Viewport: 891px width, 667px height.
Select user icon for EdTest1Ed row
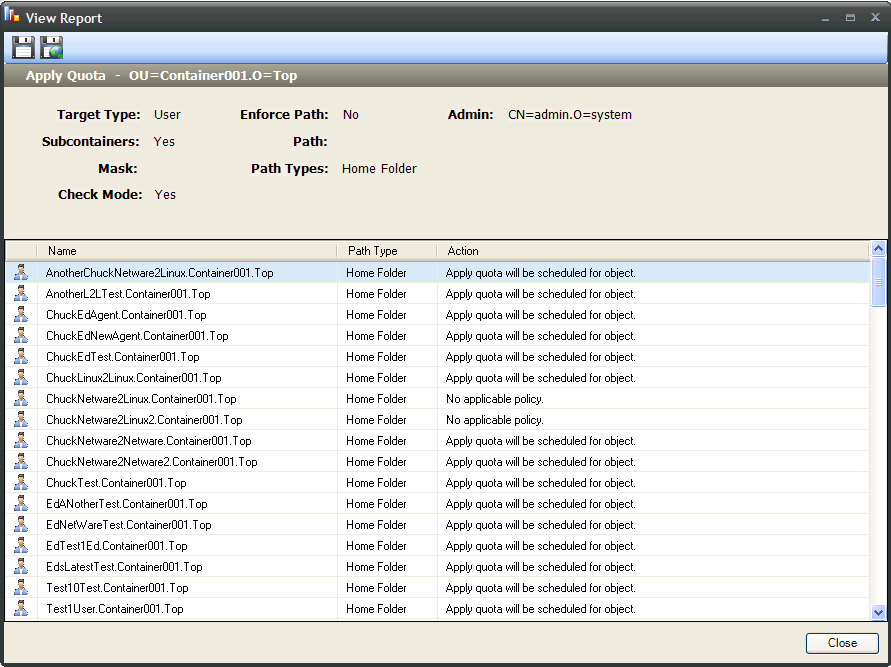pyautogui.click(x=21, y=546)
